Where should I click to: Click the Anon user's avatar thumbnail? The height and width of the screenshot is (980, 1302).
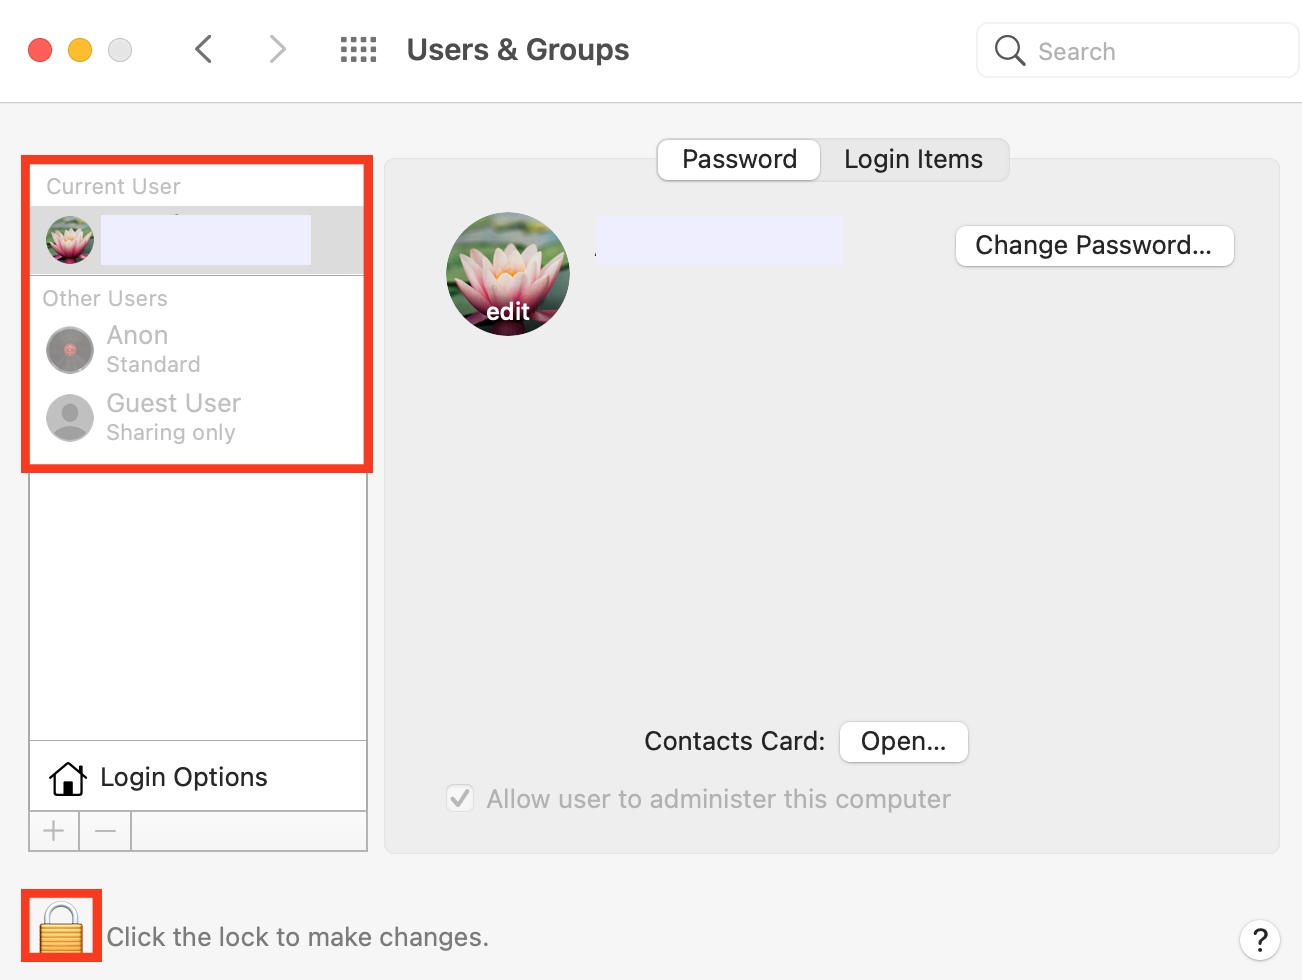[69, 349]
